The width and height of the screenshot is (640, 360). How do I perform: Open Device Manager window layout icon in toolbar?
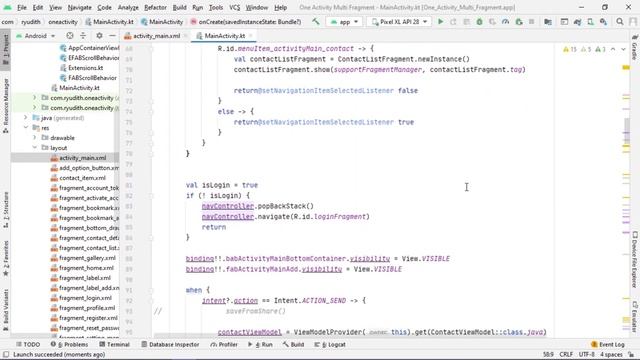point(564,22)
